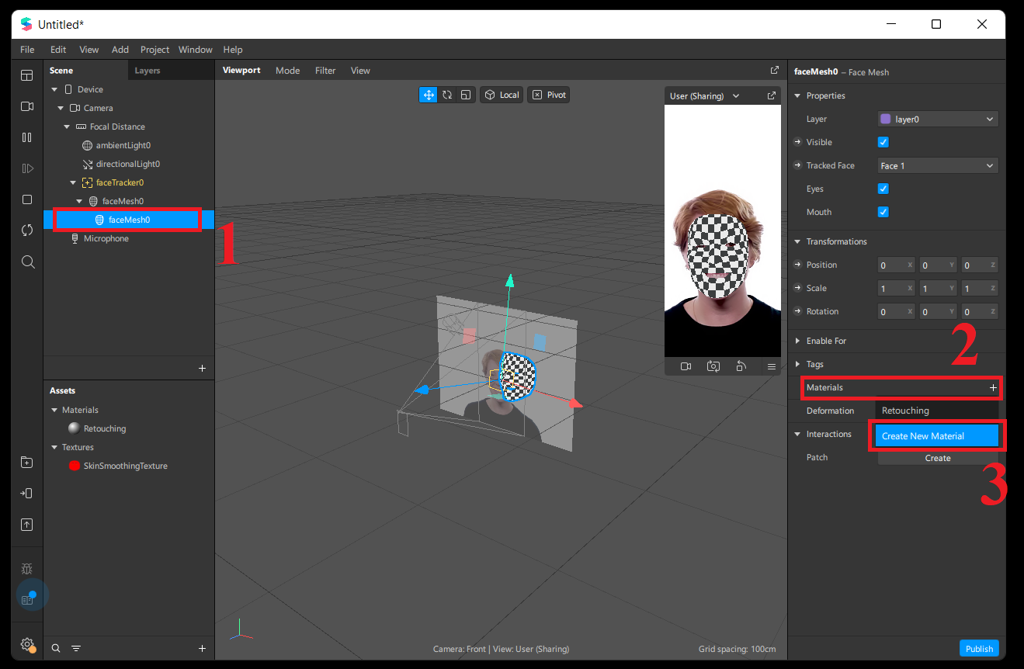Click the pause icon in left sidebar
This screenshot has width=1024, height=669.
pyautogui.click(x=27, y=137)
